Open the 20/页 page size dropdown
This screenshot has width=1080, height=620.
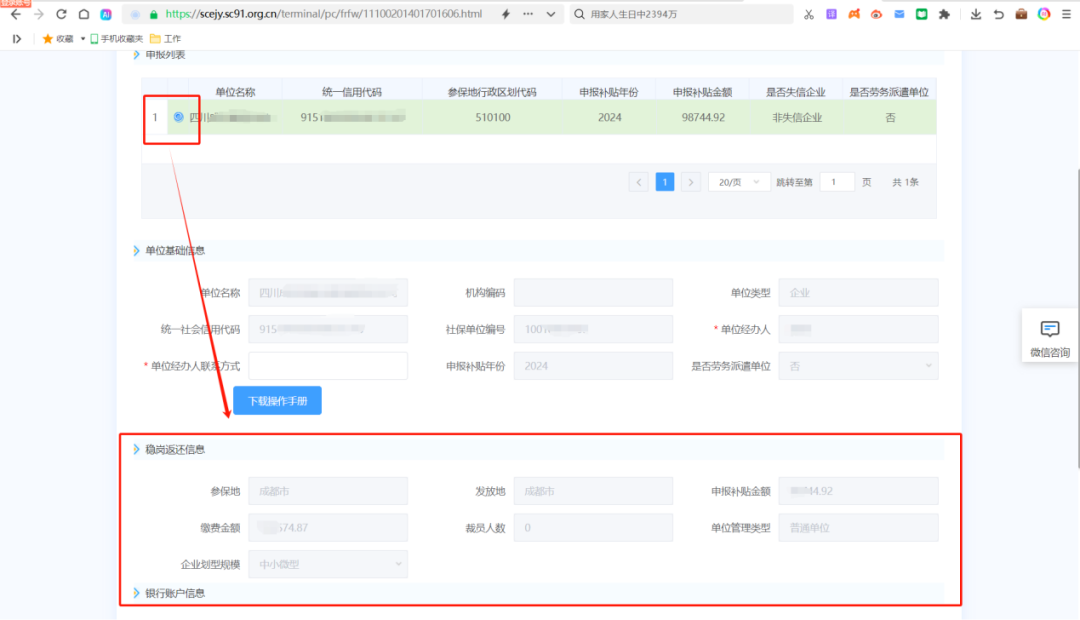click(x=739, y=182)
